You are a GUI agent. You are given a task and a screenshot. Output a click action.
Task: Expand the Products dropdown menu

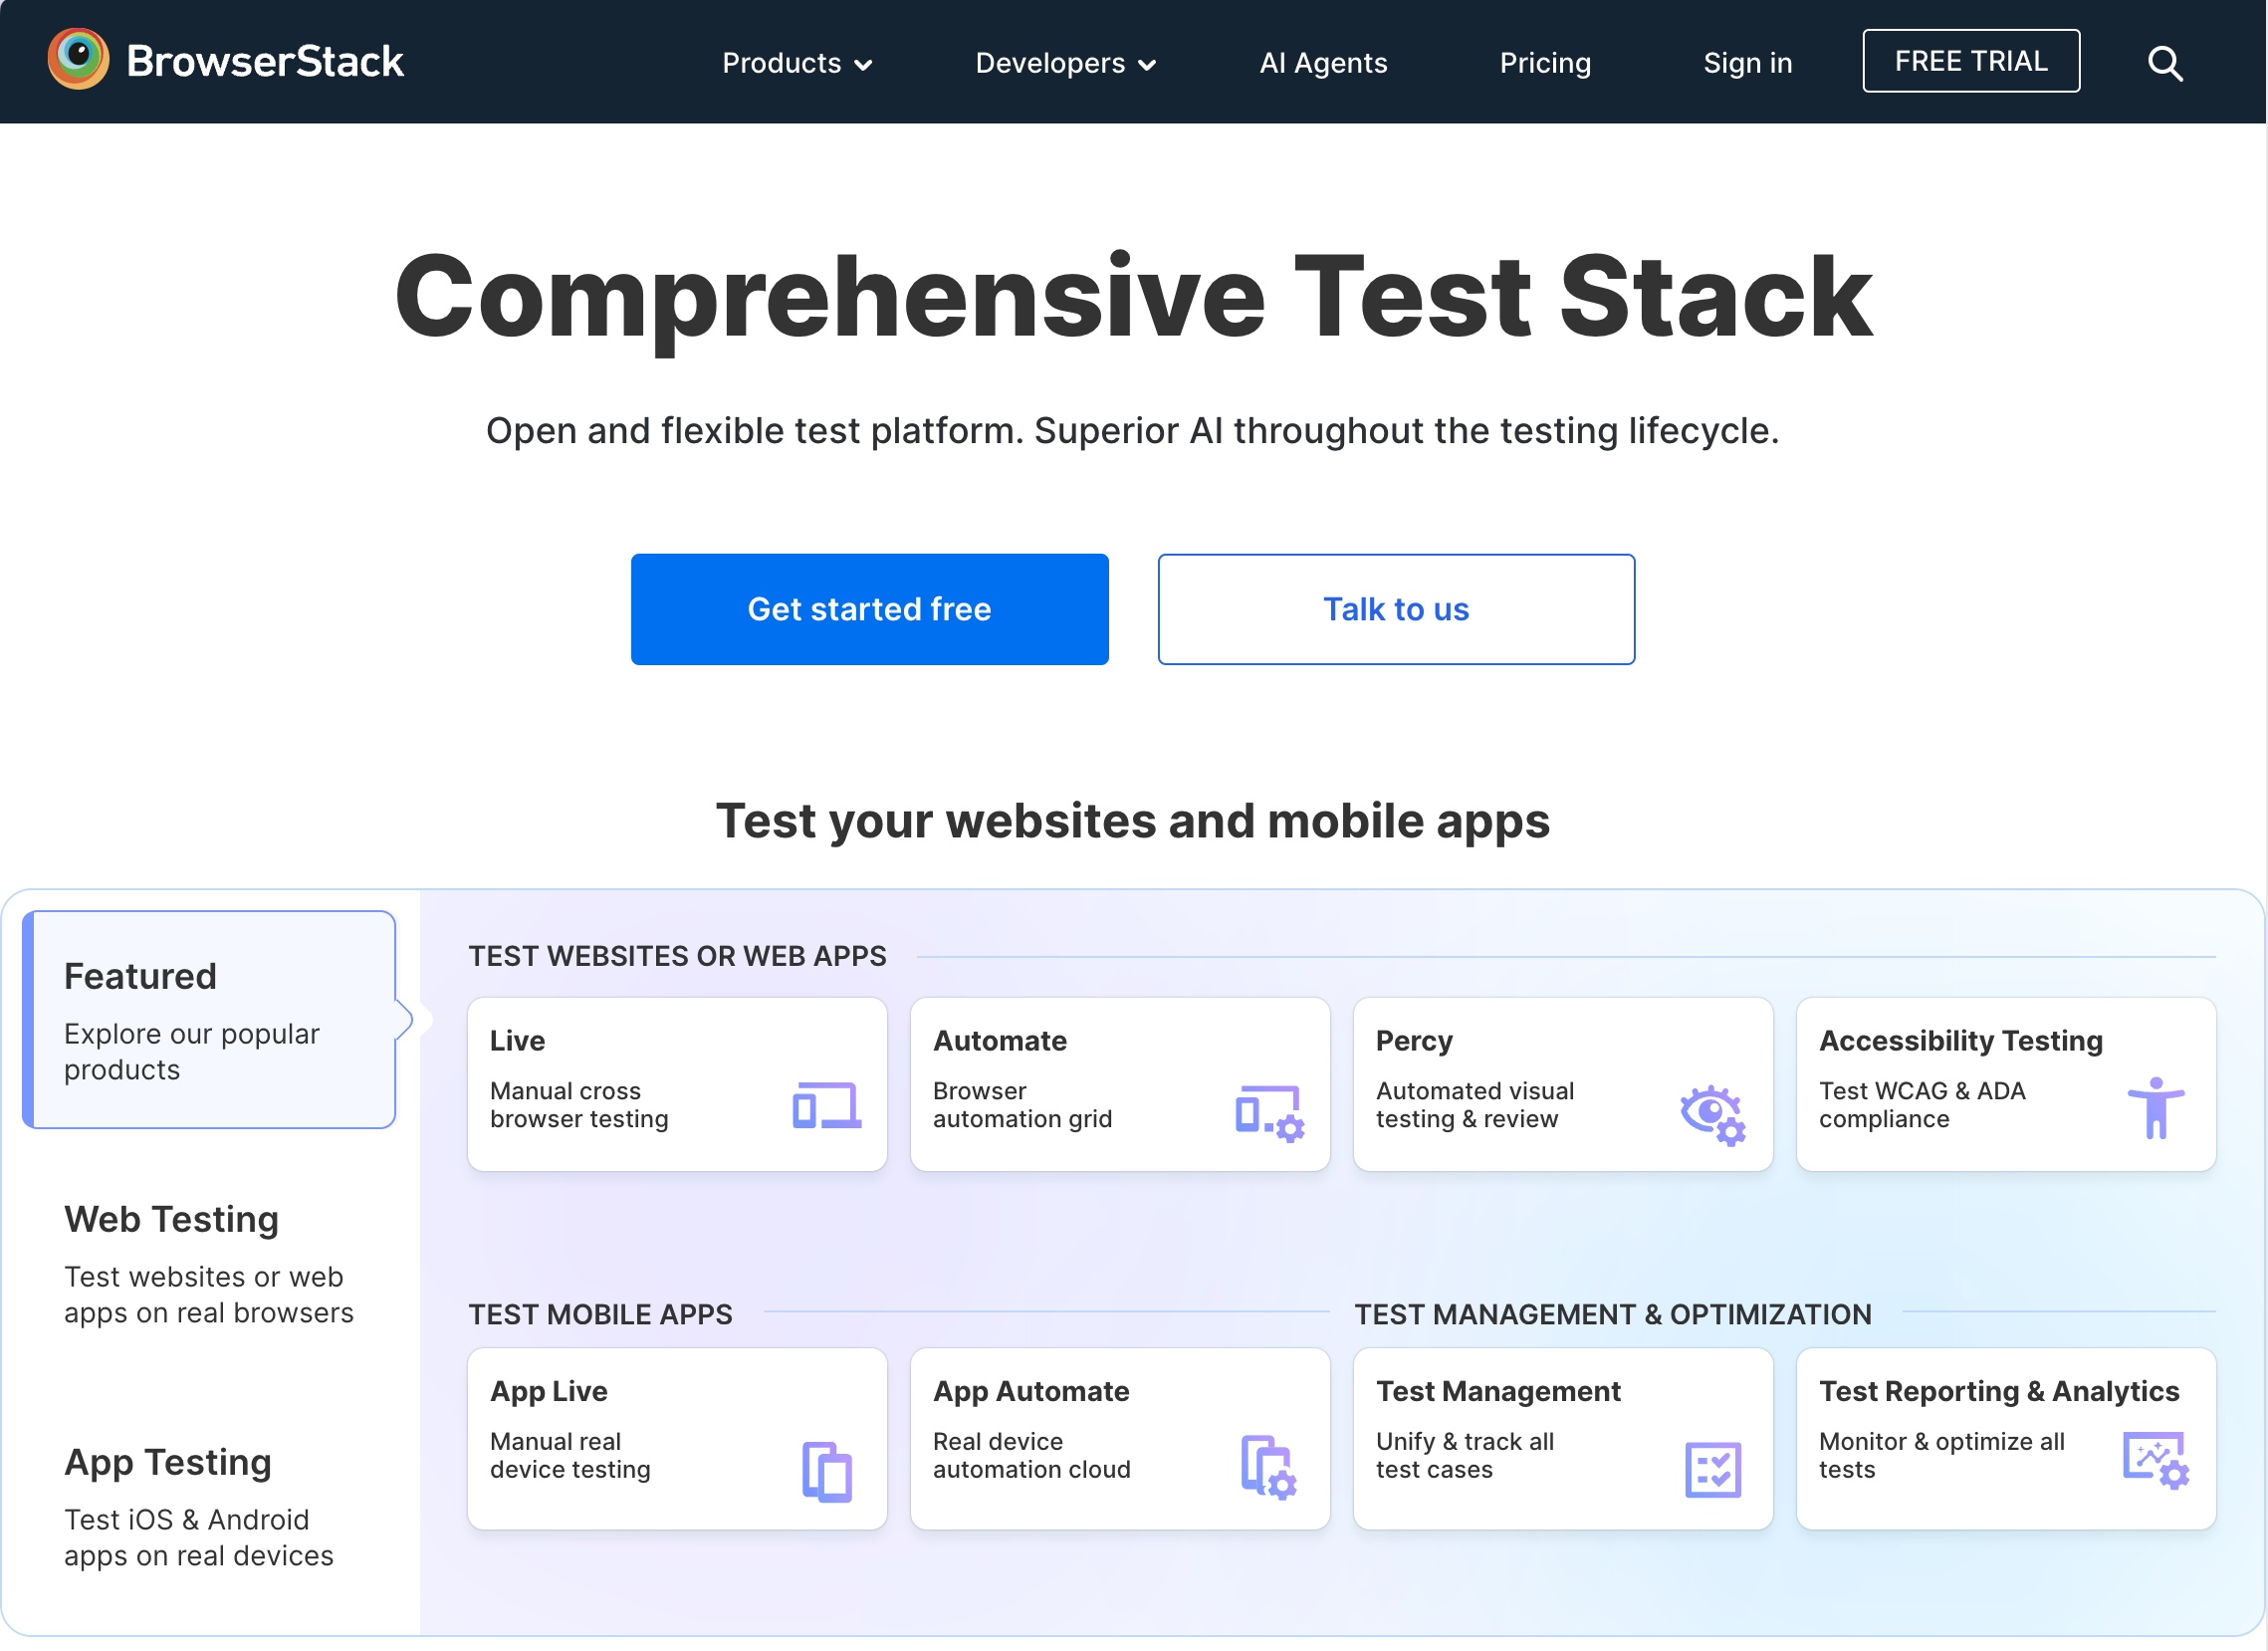click(797, 63)
